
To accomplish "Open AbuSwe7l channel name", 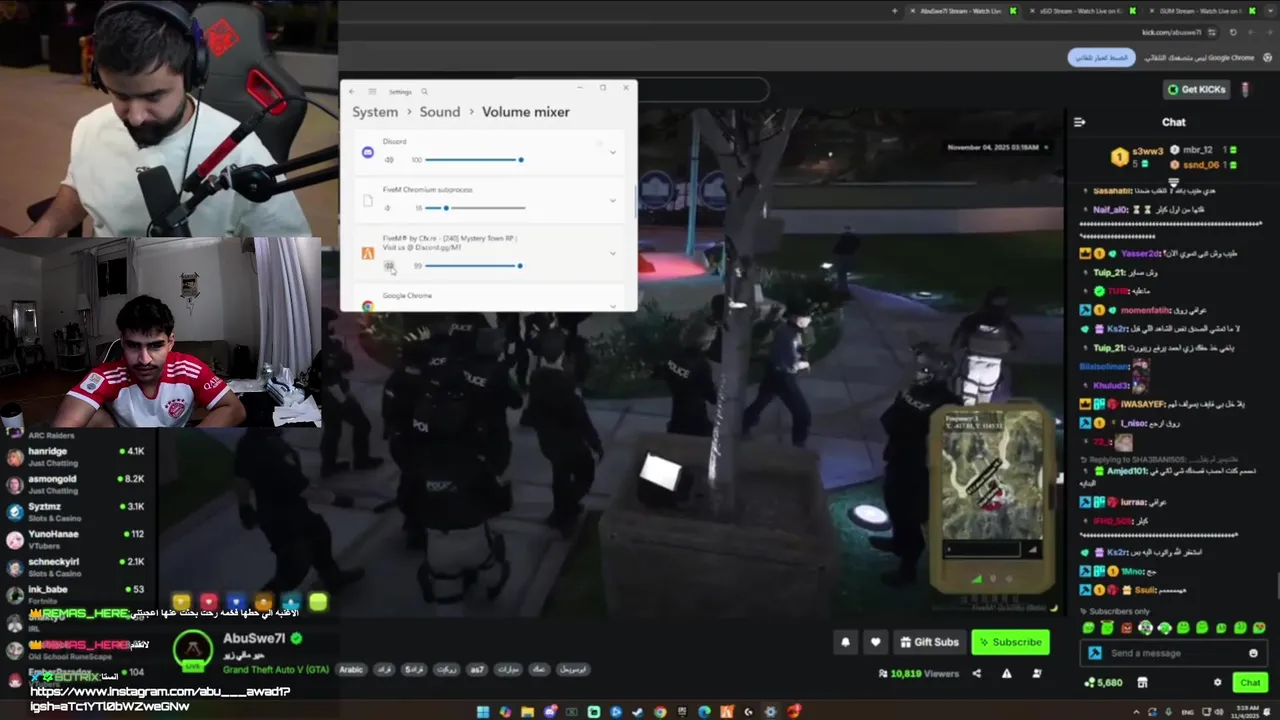I will [255, 638].
